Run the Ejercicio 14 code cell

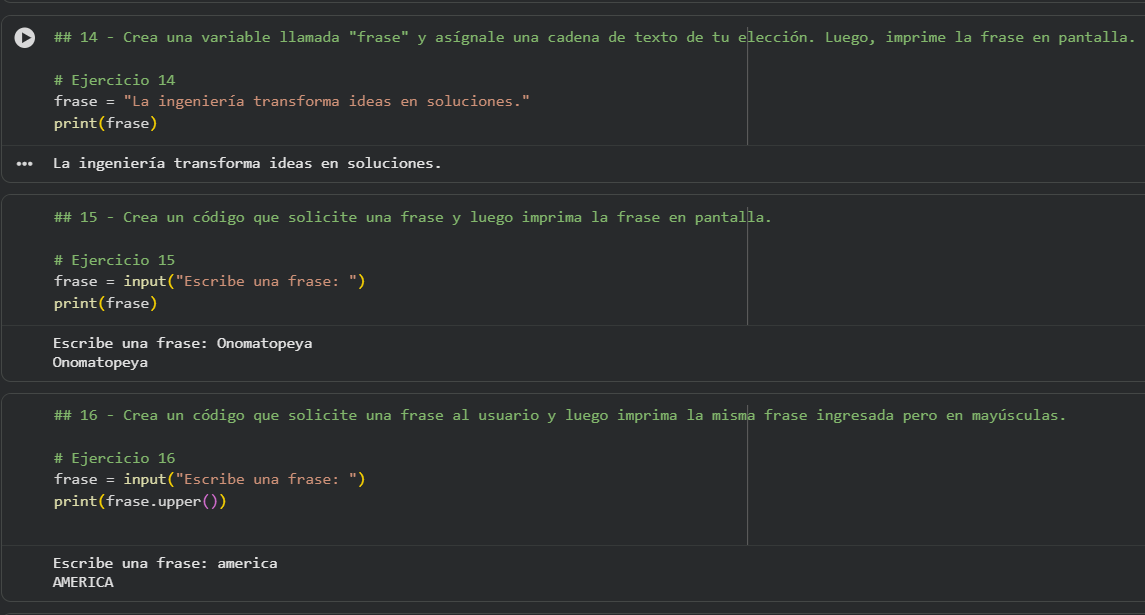pyautogui.click(x=25, y=38)
